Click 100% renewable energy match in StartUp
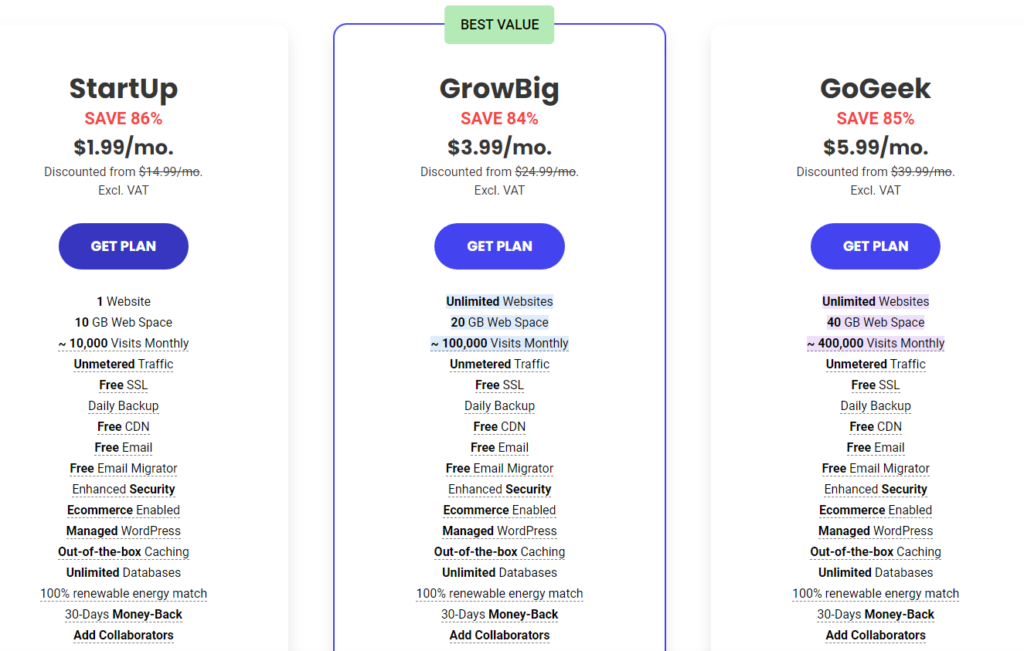The width and height of the screenshot is (1024, 651). click(x=123, y=594)
